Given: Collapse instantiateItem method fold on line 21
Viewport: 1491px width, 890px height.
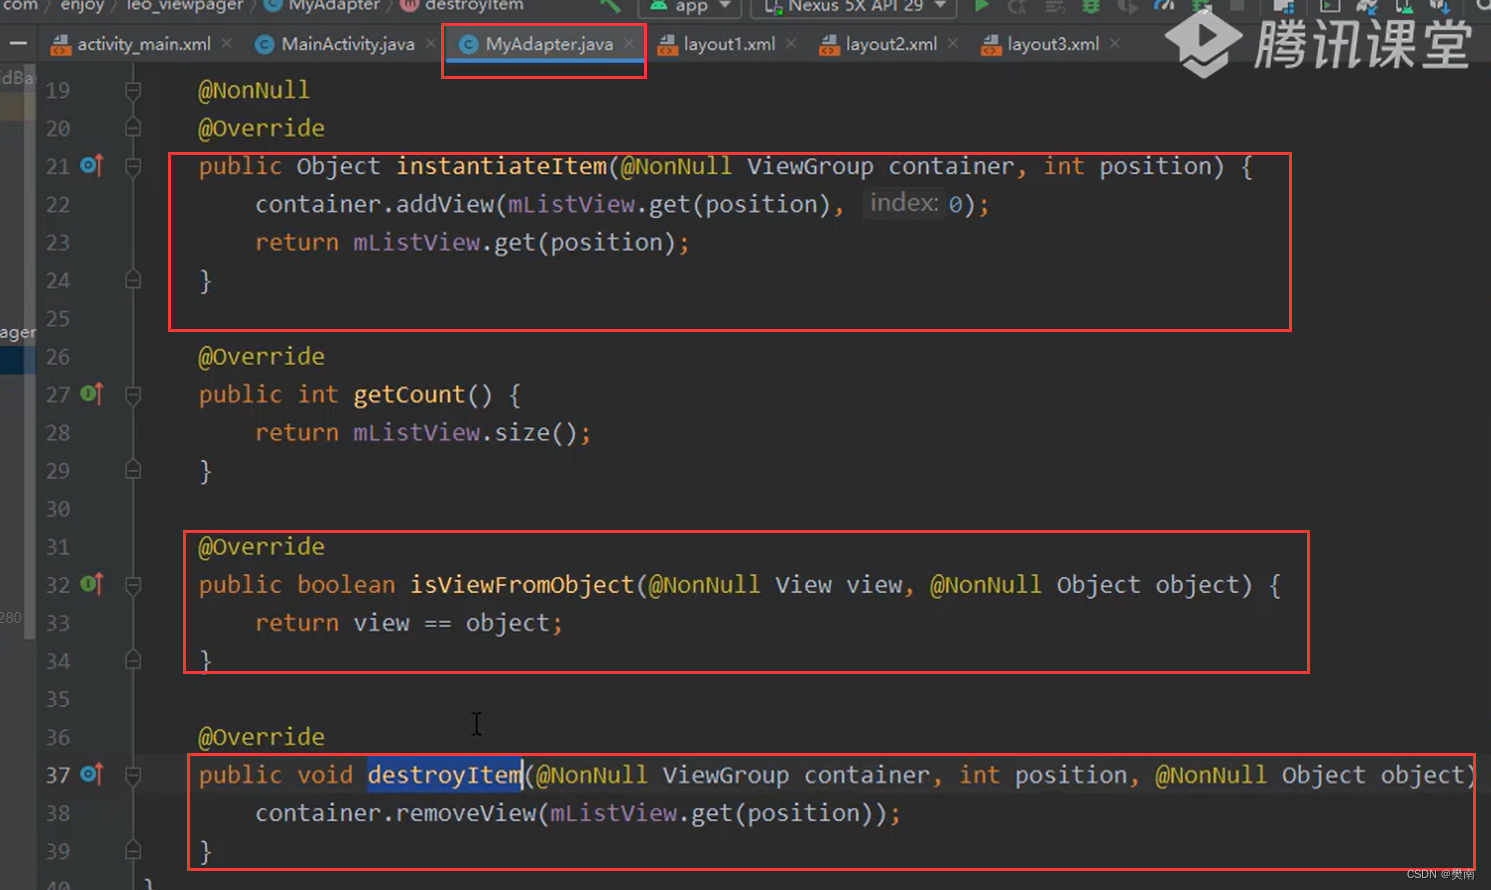Looking at the screenshot, I should [132, 167].
